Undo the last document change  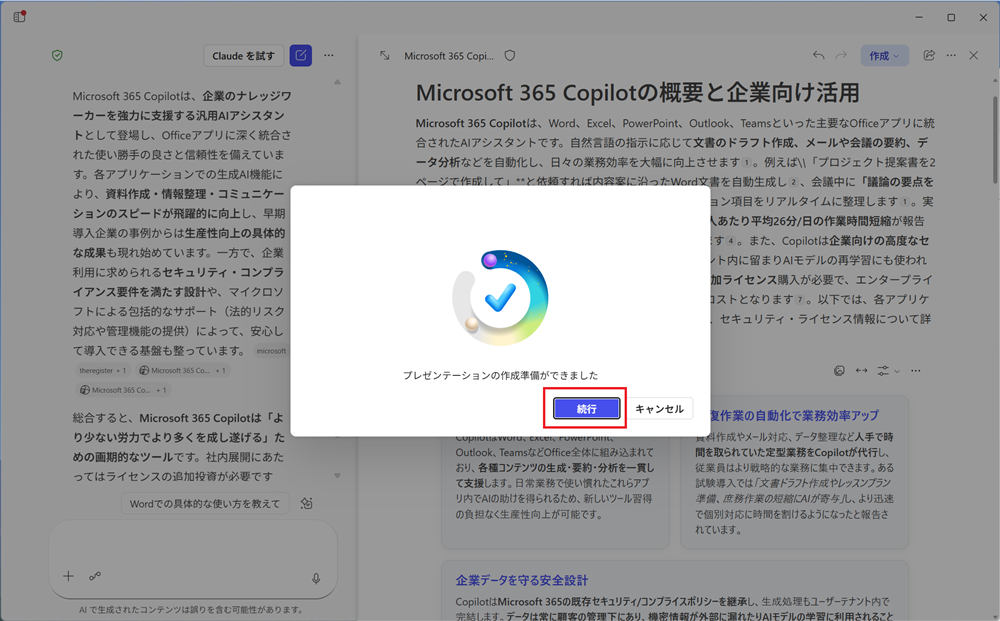[x=818, y=56]
